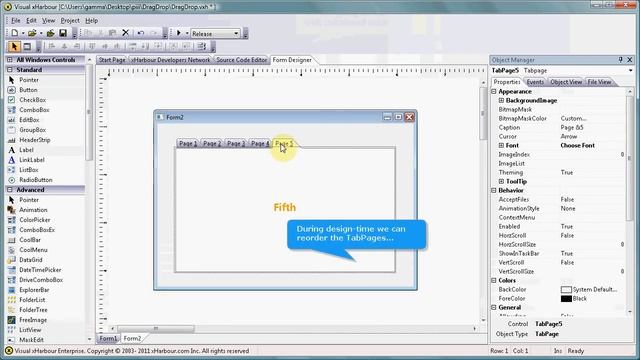Expand the Font property node

click(501, 145)
